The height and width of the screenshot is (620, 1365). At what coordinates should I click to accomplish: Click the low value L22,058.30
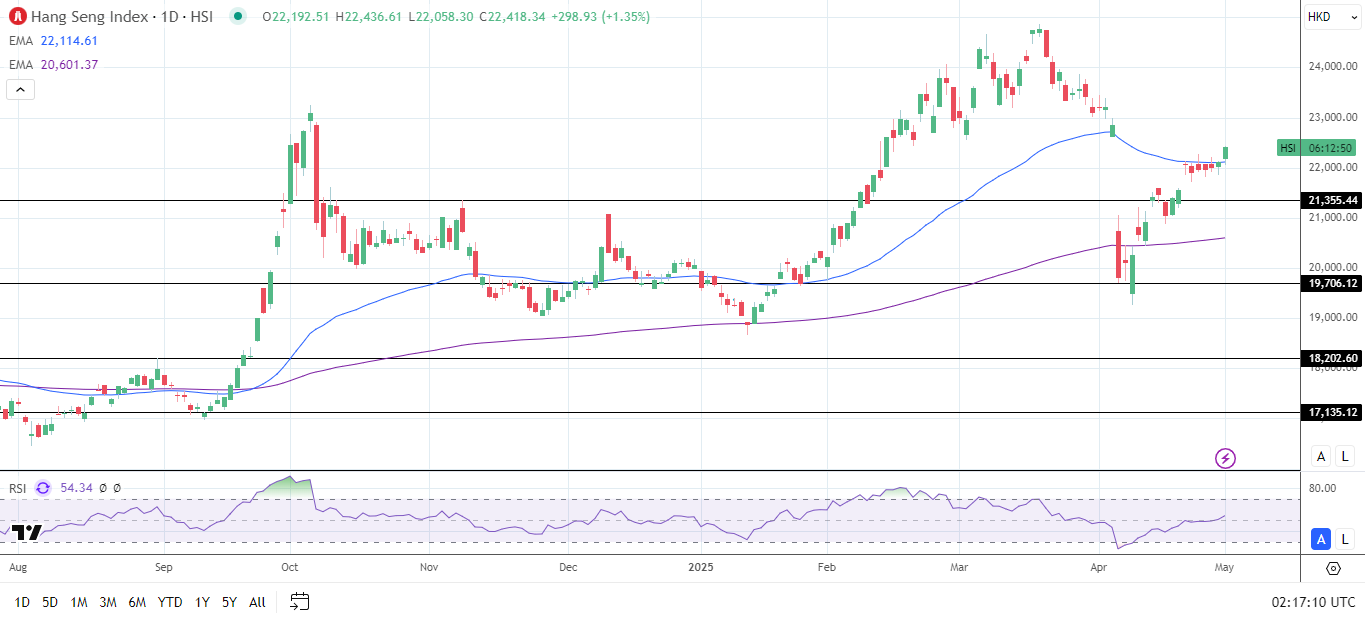click(442, 17)
